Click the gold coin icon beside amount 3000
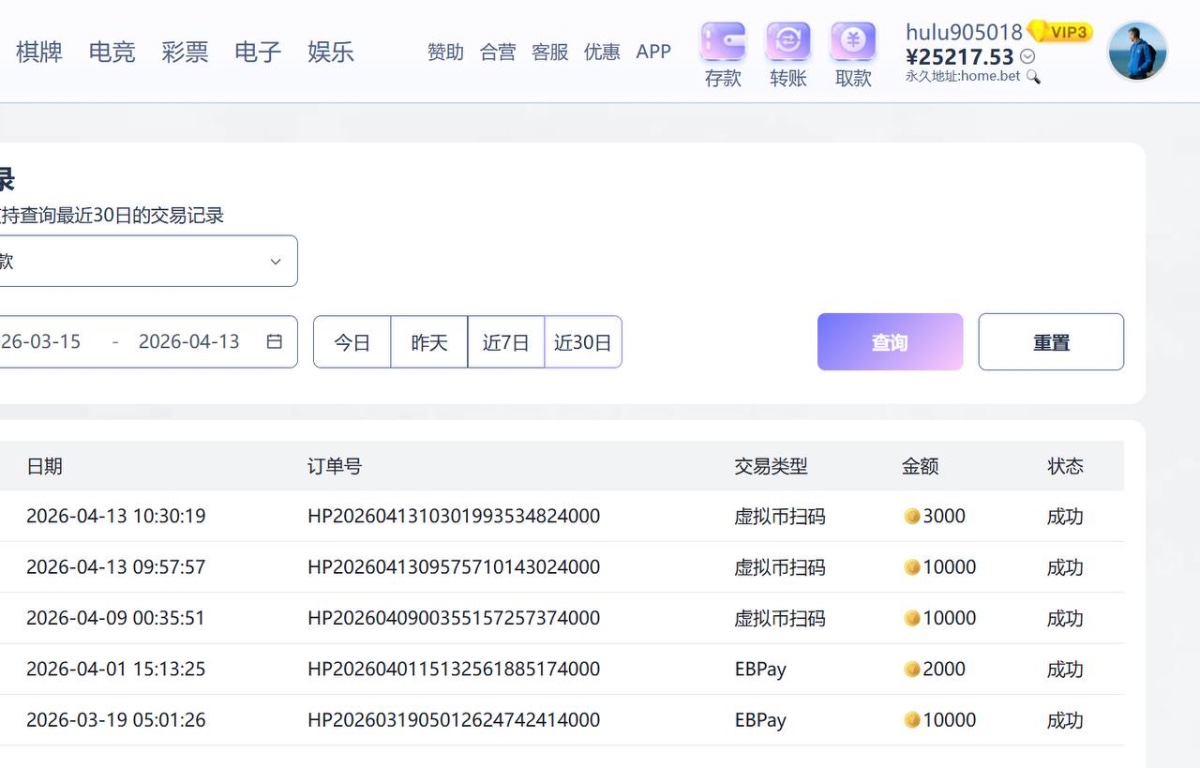Screen dimensions: 1200x768 [911, 516]
